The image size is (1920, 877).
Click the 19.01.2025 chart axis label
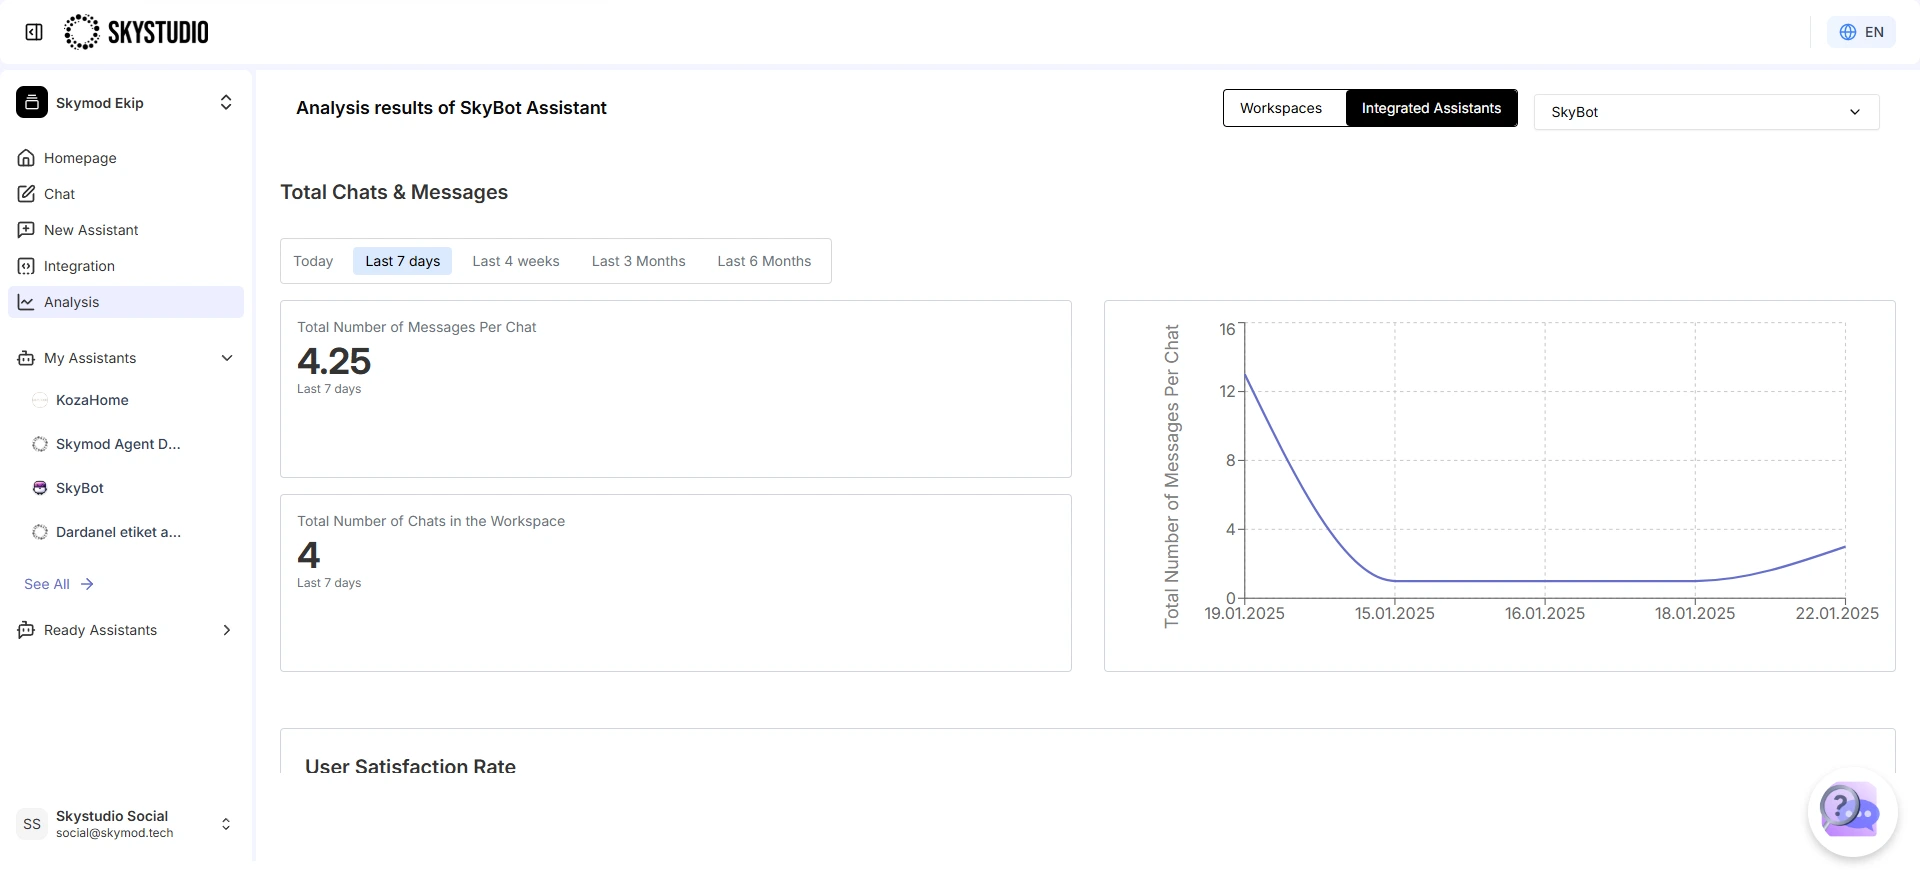(x=1244, y=613)
